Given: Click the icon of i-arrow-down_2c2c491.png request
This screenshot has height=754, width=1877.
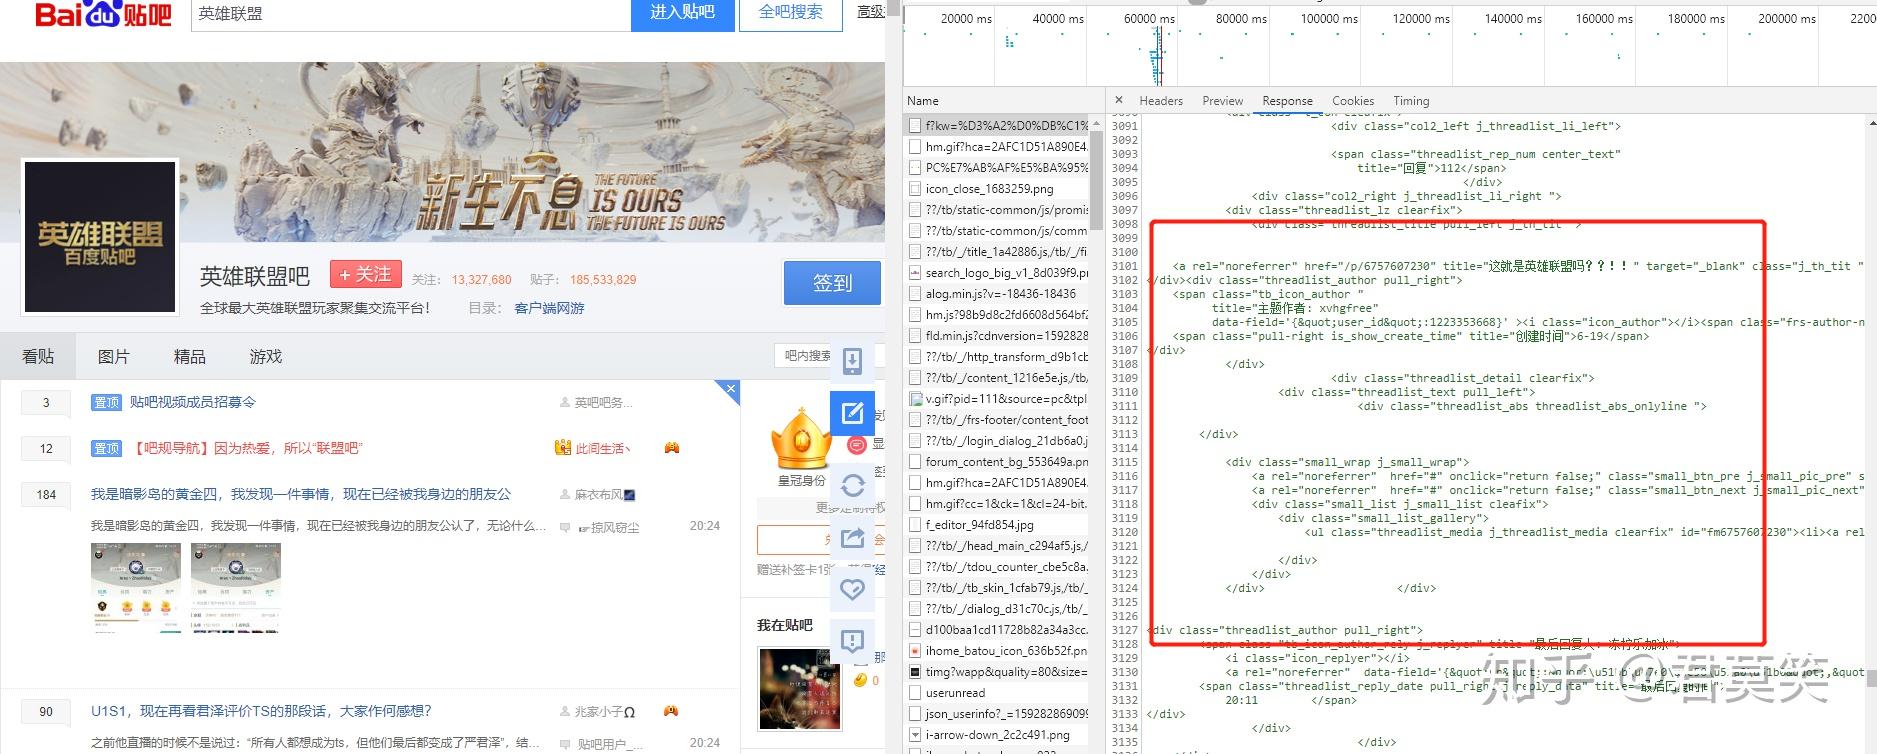Looking at the screenshot, I should tap(914, 734).
